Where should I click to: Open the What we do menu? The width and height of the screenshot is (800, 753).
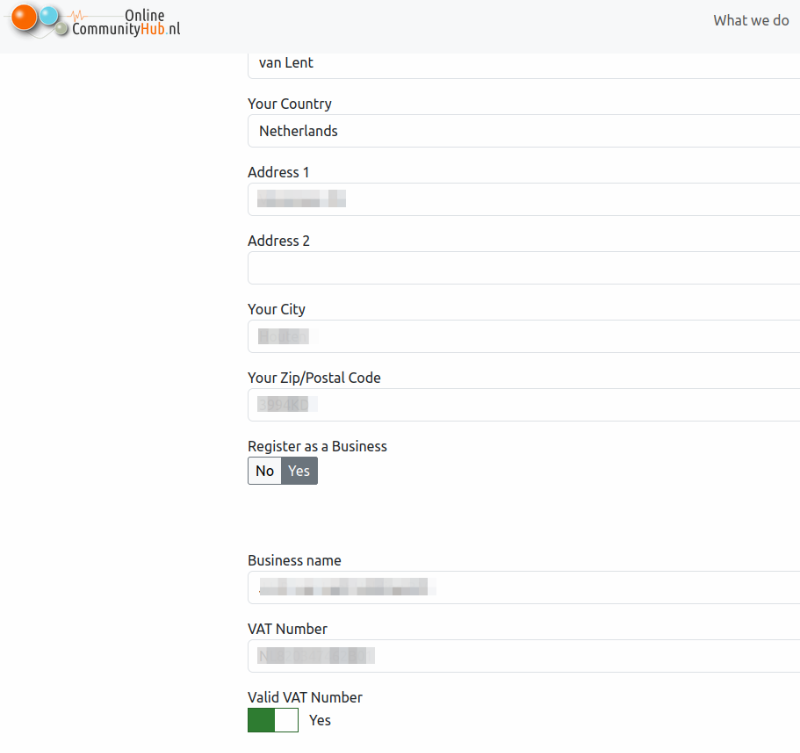coord(751,20)
